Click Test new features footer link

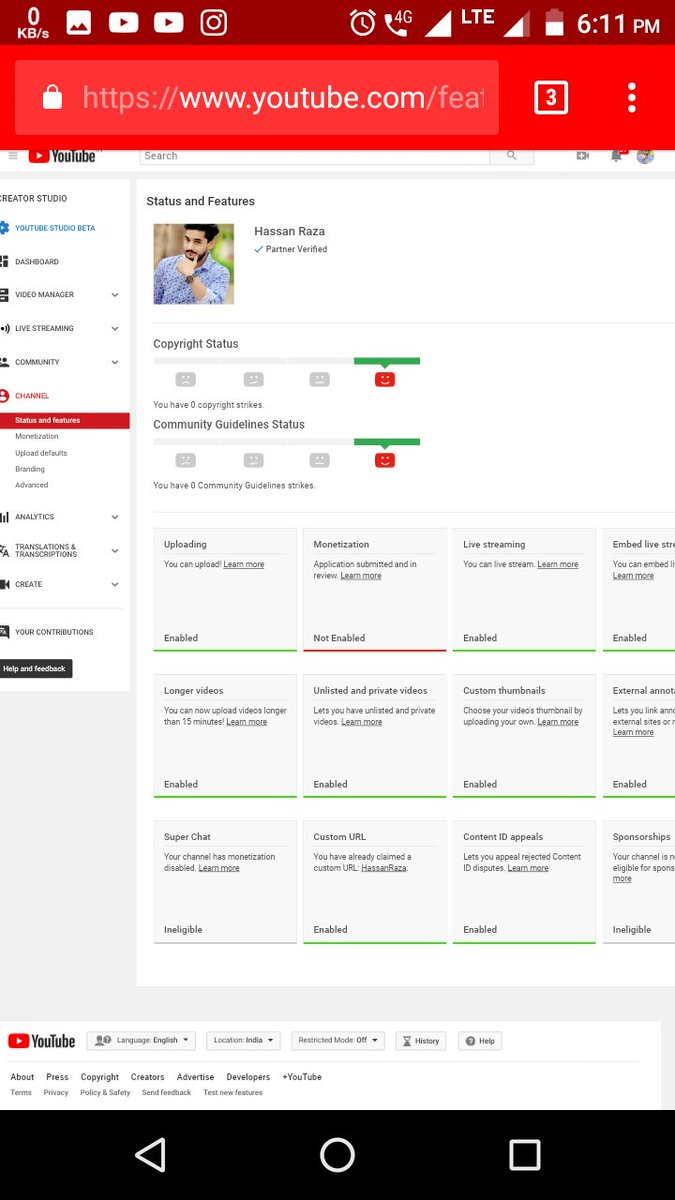233,1093
